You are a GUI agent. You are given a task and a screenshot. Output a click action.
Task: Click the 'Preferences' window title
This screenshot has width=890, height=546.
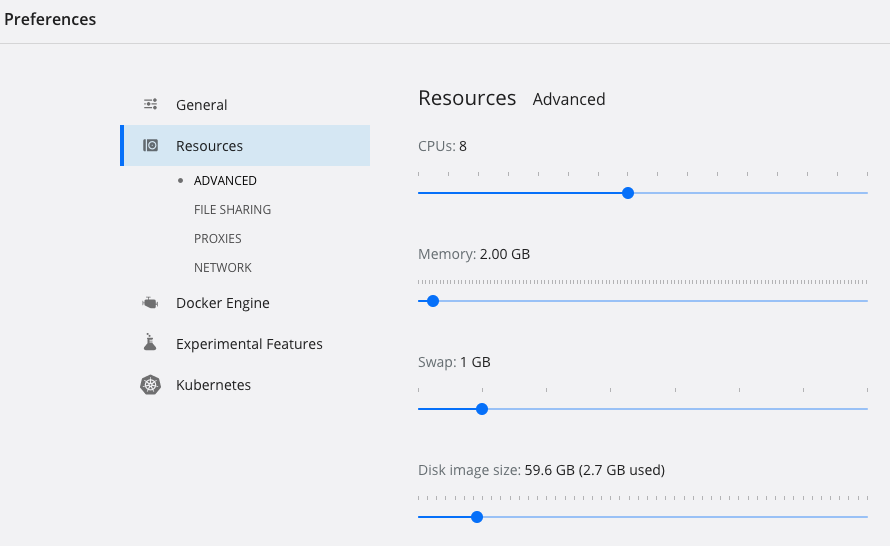pyautogui.click(x=50, y=19)
